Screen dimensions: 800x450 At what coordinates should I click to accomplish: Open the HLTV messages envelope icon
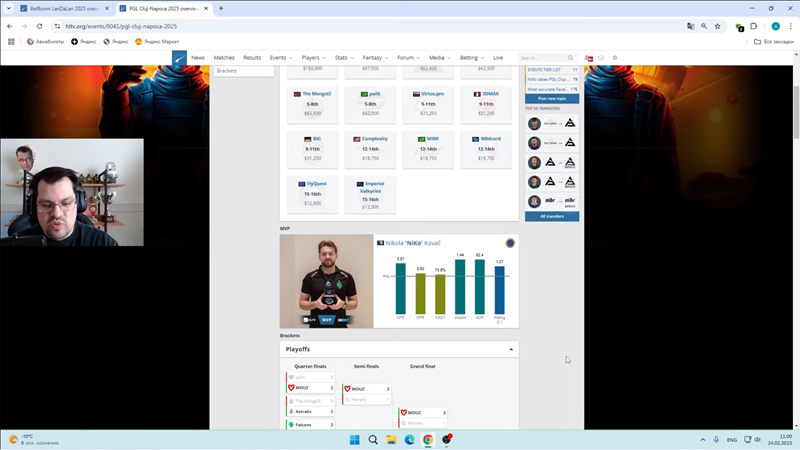(601, 58)
